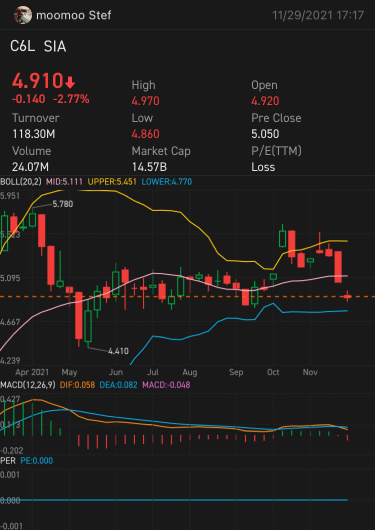This screenshot has width=375, height=530.
Task: Open the PER indicator label
Action: 8,461
